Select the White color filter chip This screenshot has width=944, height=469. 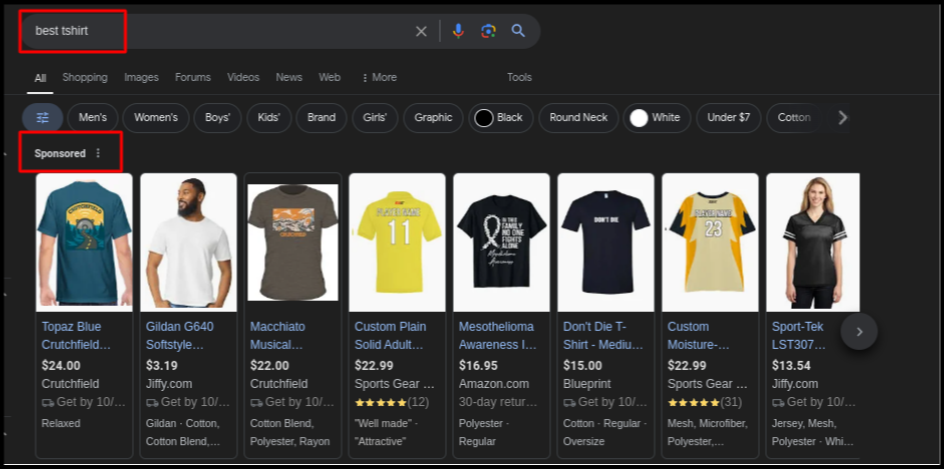[657, 117]
